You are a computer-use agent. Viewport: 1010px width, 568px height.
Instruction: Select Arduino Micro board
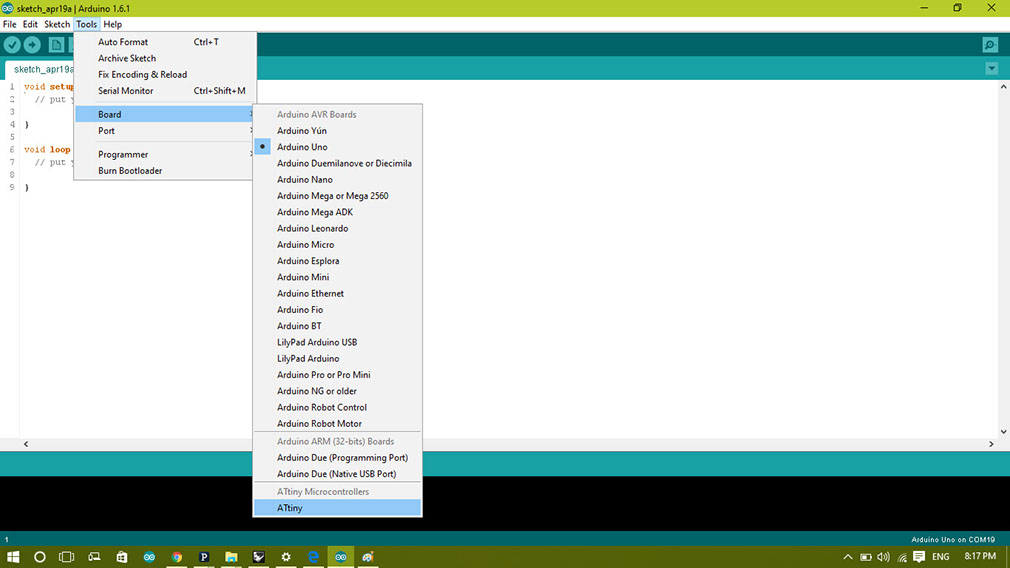tap(338, 245)
